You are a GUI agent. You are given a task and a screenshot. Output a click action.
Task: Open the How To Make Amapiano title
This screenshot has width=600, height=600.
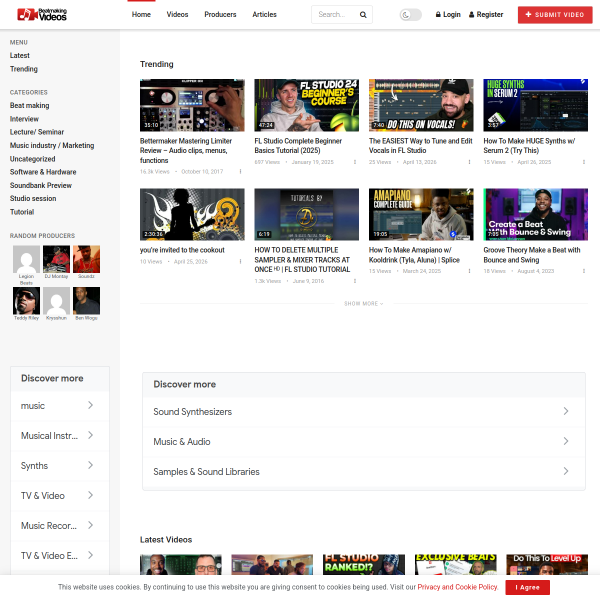[x=414, y=255]
